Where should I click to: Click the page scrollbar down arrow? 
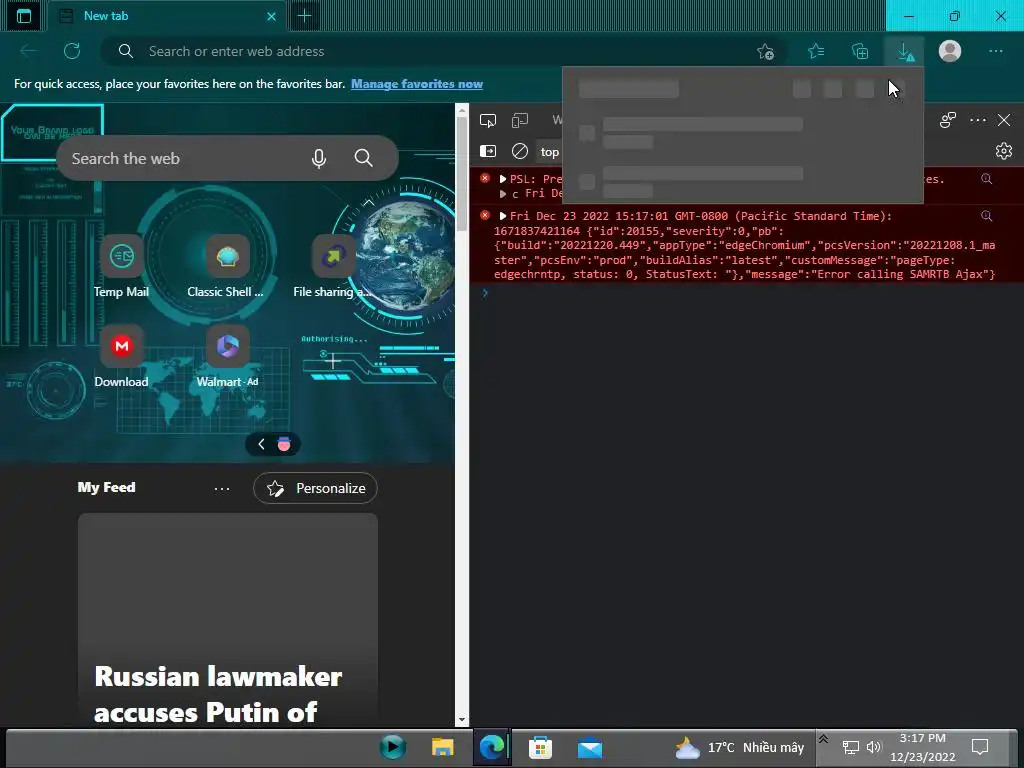(x=462, y=720)
